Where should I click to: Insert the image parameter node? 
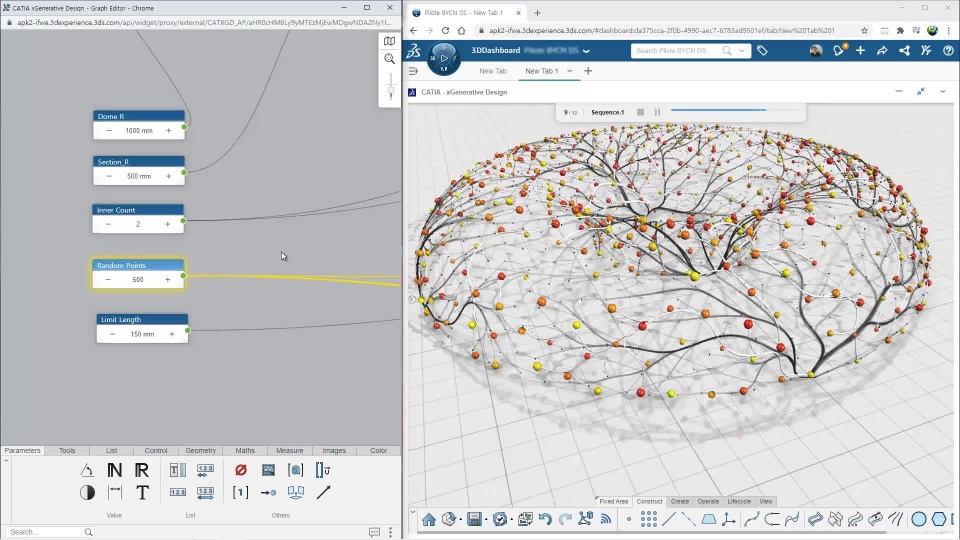(268, 470)
